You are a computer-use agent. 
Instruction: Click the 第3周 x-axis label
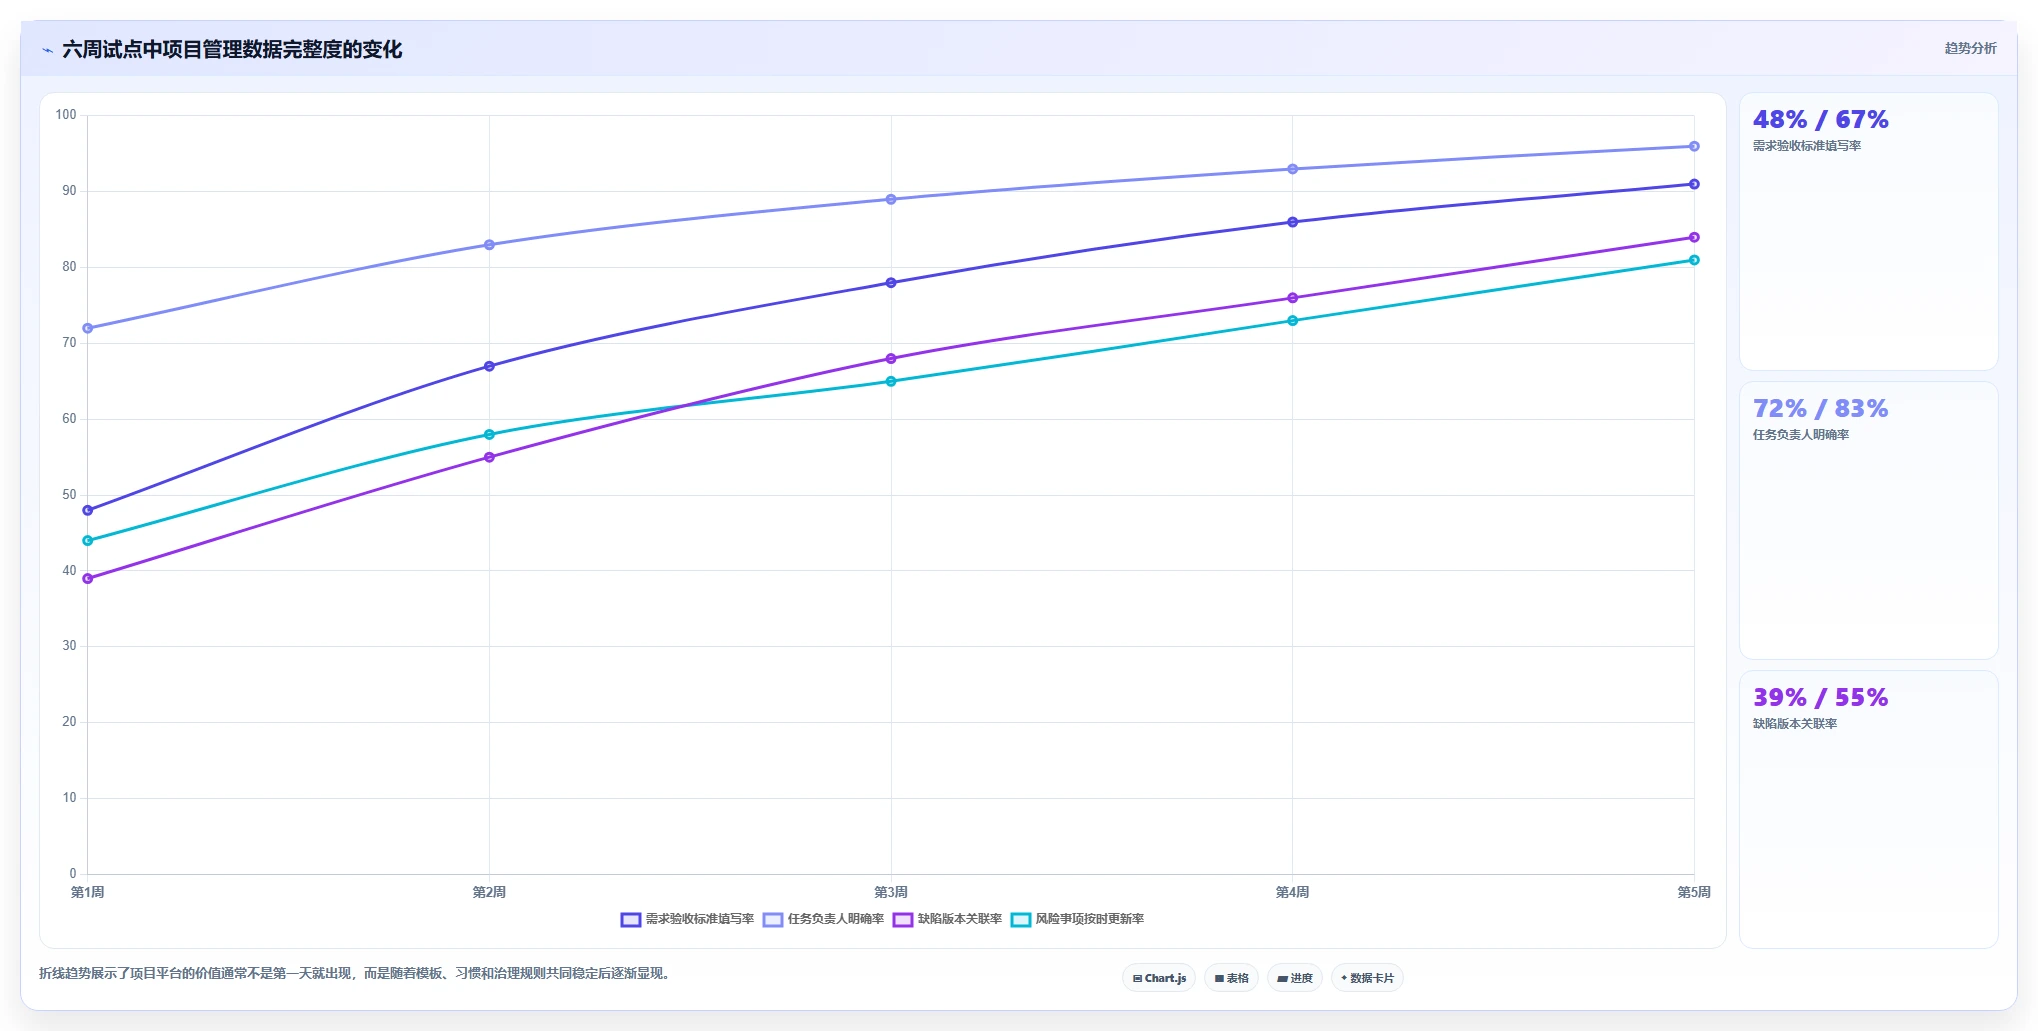click(891, 892)
